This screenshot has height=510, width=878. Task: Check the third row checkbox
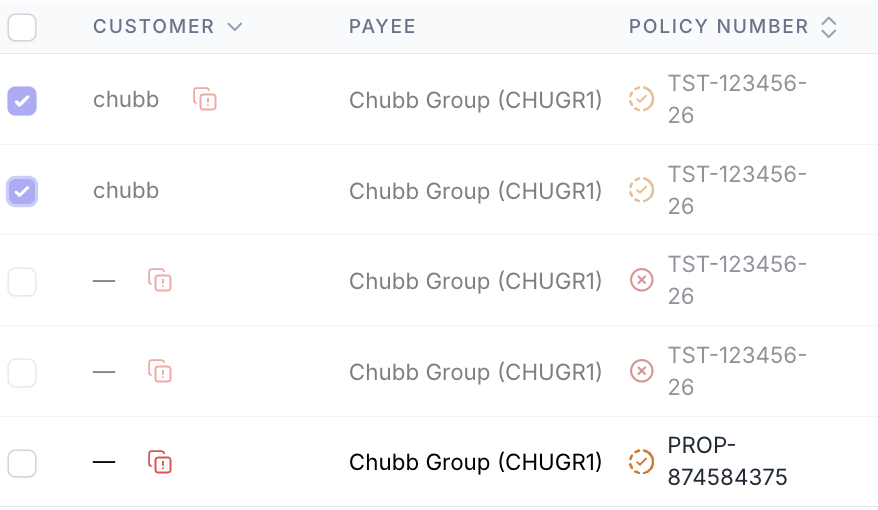pos(22,282)
